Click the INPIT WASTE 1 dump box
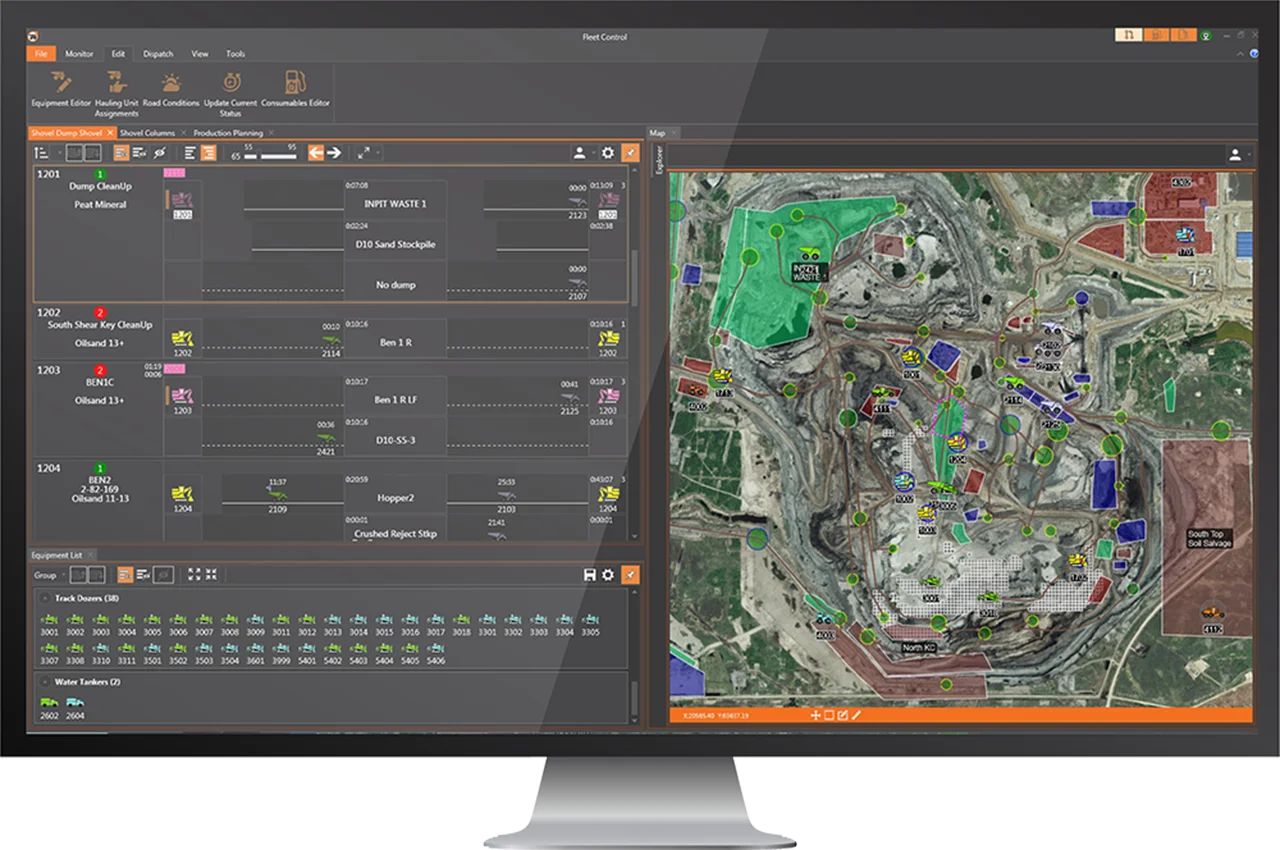 tap(394, 204)
